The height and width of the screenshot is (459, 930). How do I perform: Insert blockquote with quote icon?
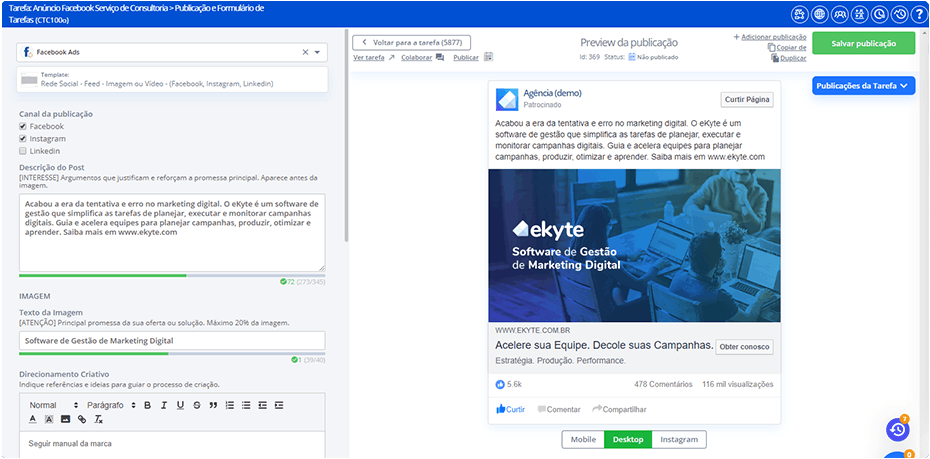point(214,405)
